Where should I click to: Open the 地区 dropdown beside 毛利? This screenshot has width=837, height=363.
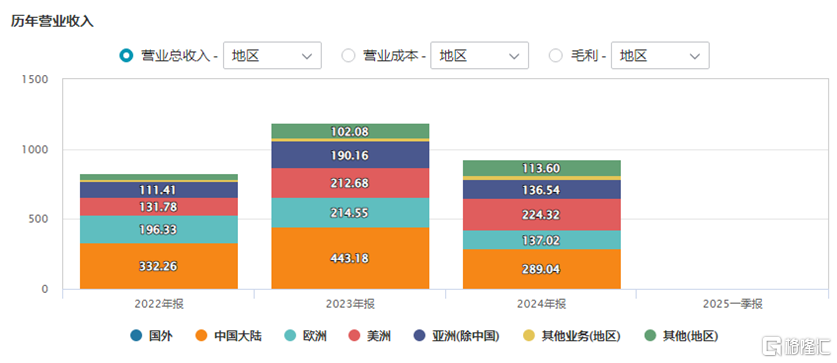coord(660,56)
